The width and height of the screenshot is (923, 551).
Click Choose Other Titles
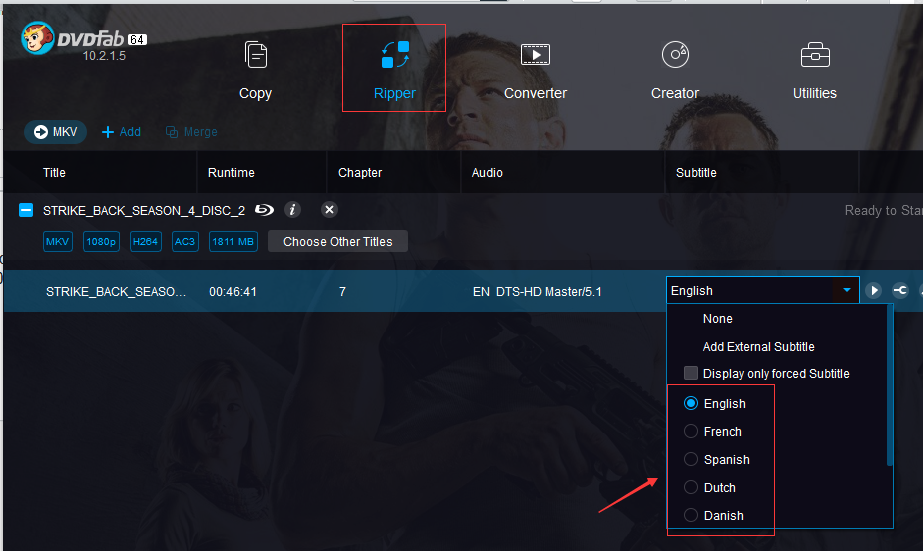(338, 241)
